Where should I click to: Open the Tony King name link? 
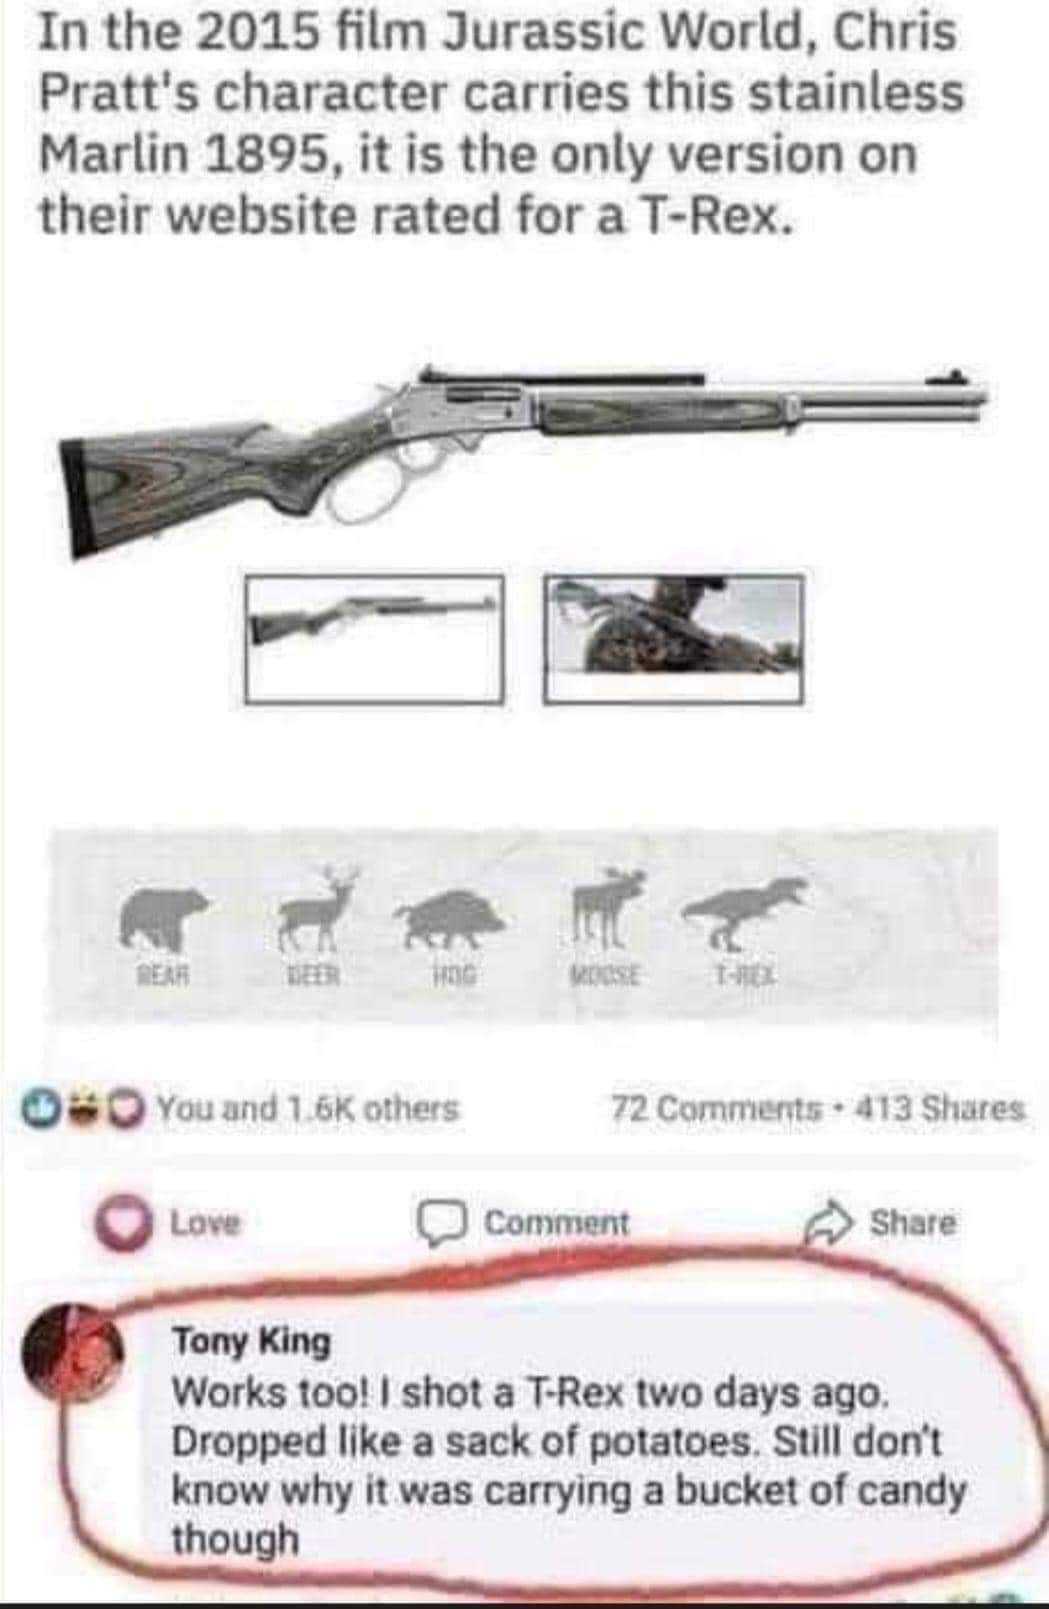[x=252, y=1341]
